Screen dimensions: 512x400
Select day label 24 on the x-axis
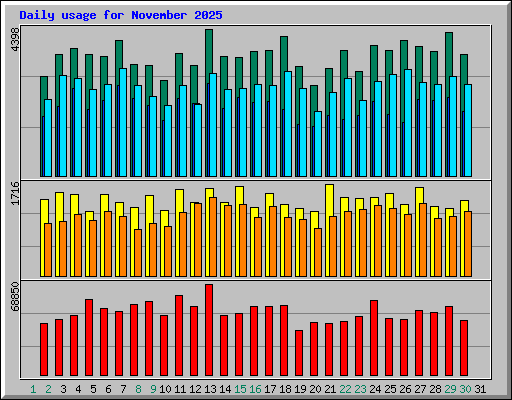[x=375, y=389]
